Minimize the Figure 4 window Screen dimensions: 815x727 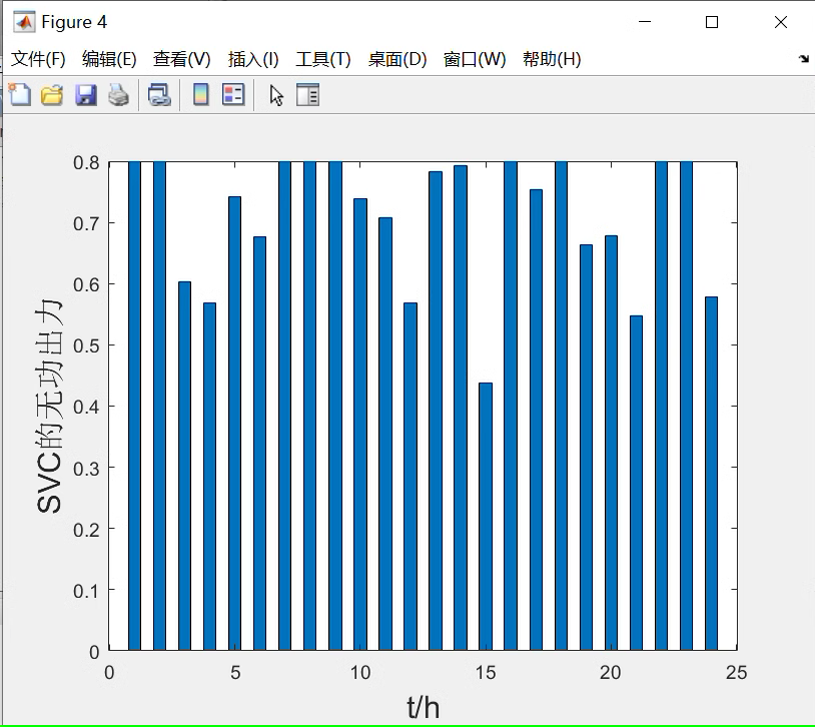[x=645, y=22]
